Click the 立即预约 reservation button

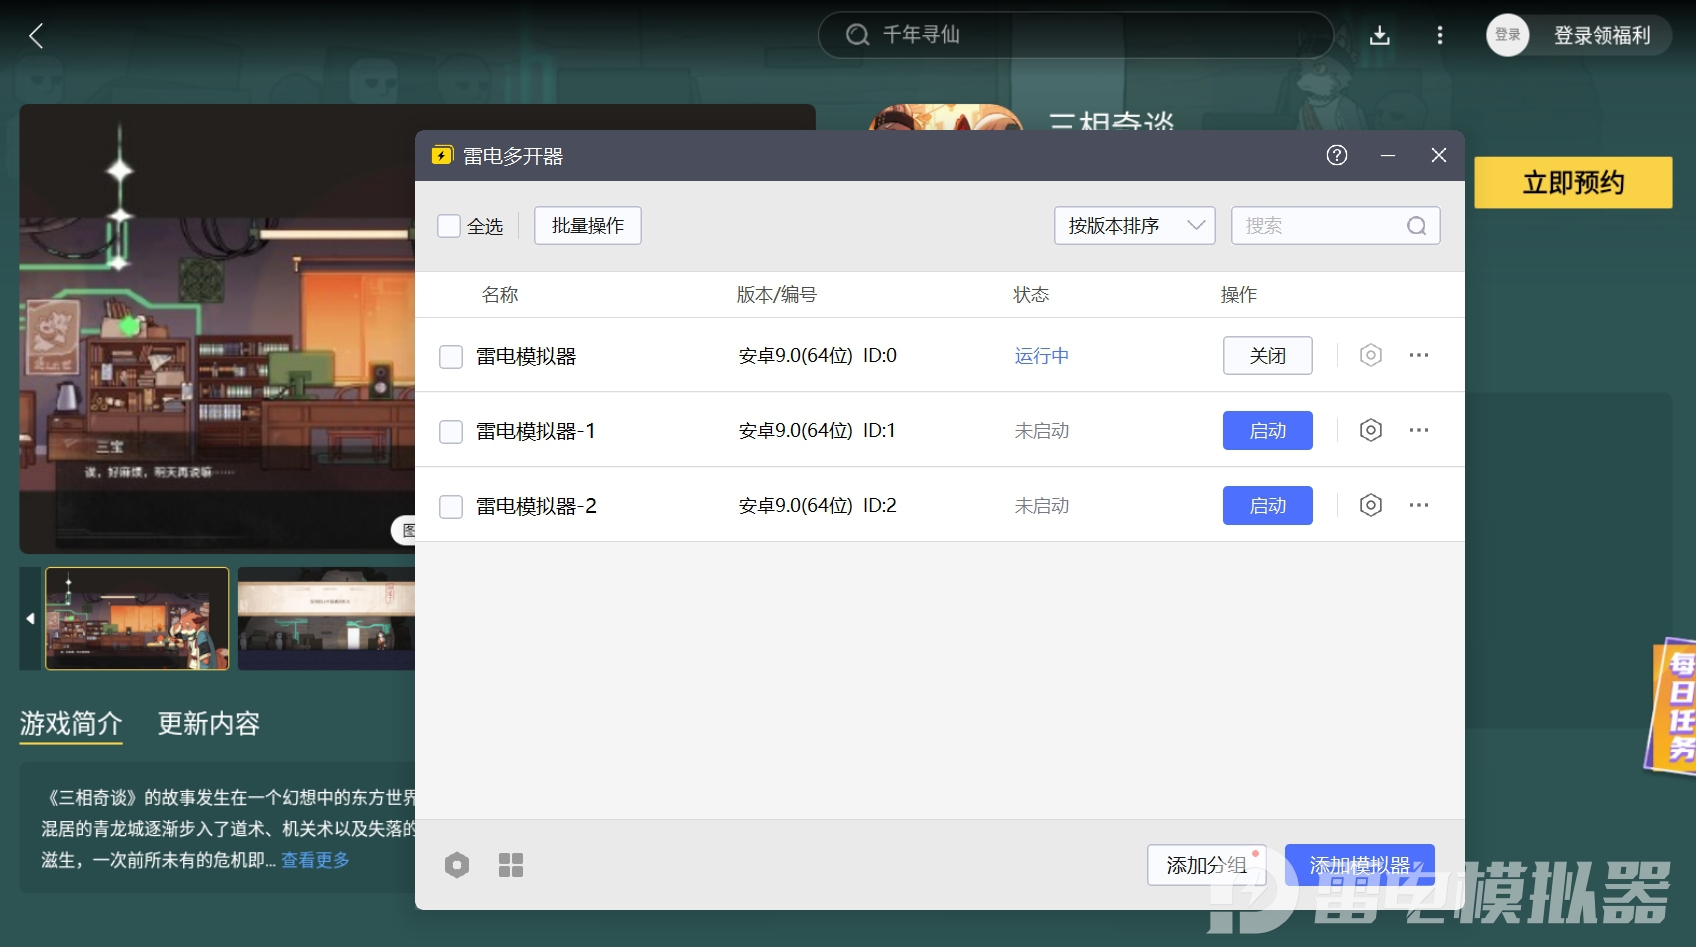click(x=1572, y=183)
